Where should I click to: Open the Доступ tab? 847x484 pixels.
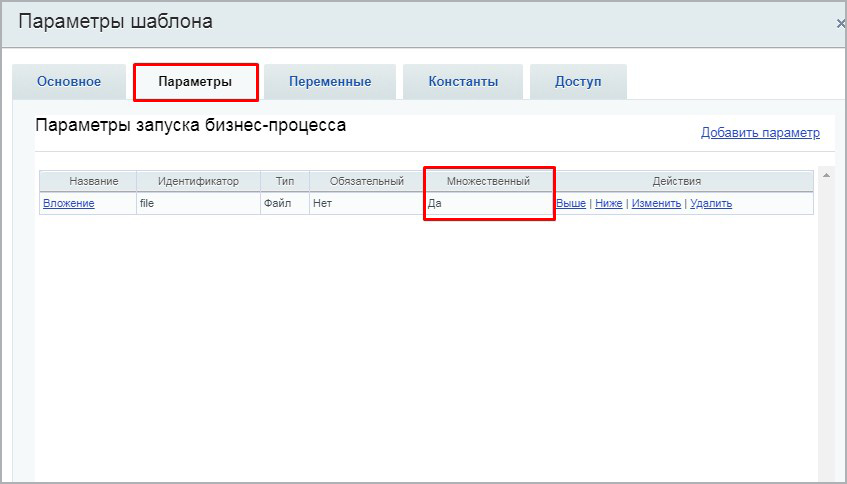coord(578,82)
